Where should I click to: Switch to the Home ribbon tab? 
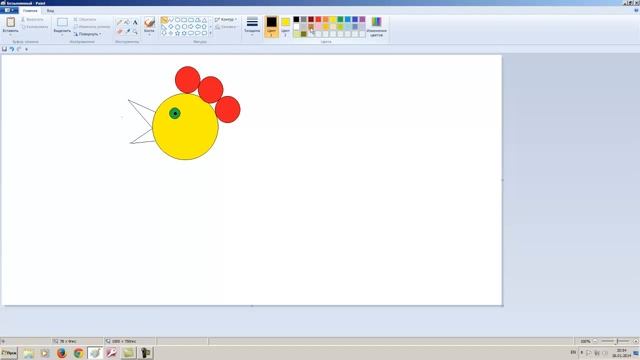pos(30,11)
